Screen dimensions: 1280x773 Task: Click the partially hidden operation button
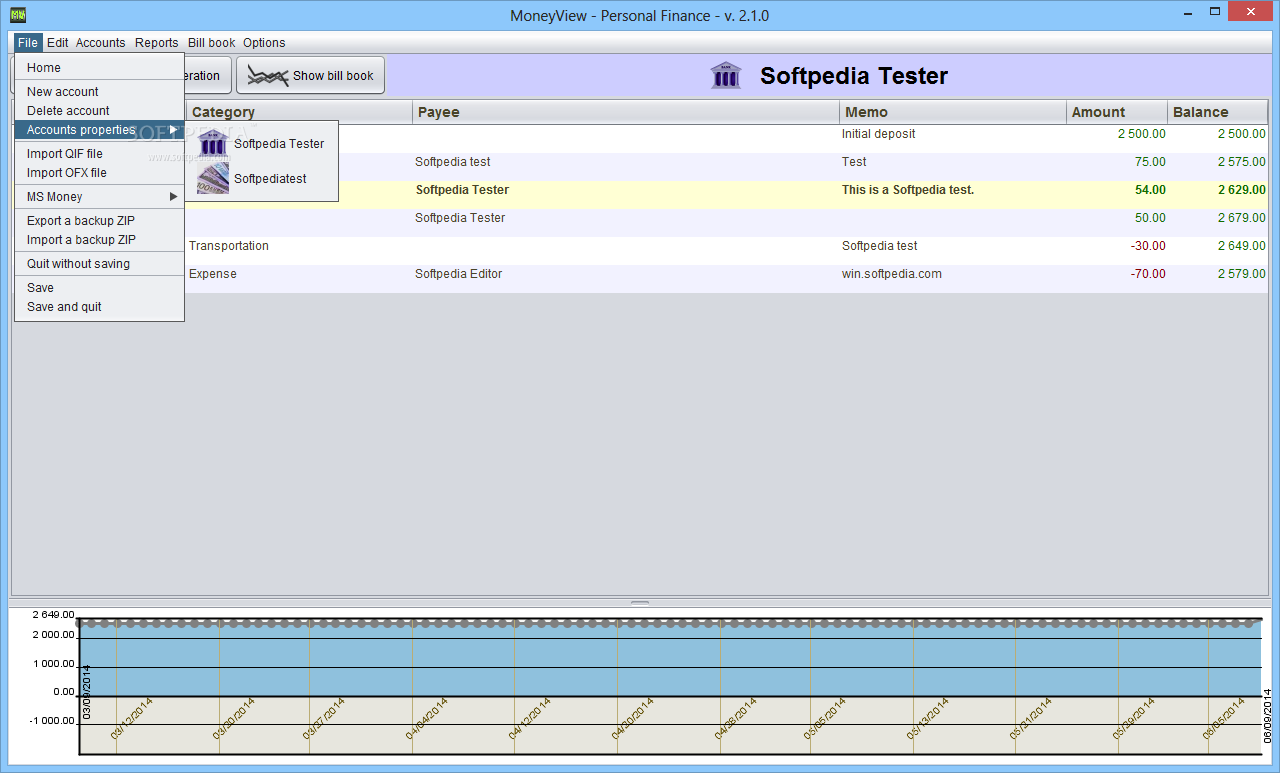click(x=207, y=75)
